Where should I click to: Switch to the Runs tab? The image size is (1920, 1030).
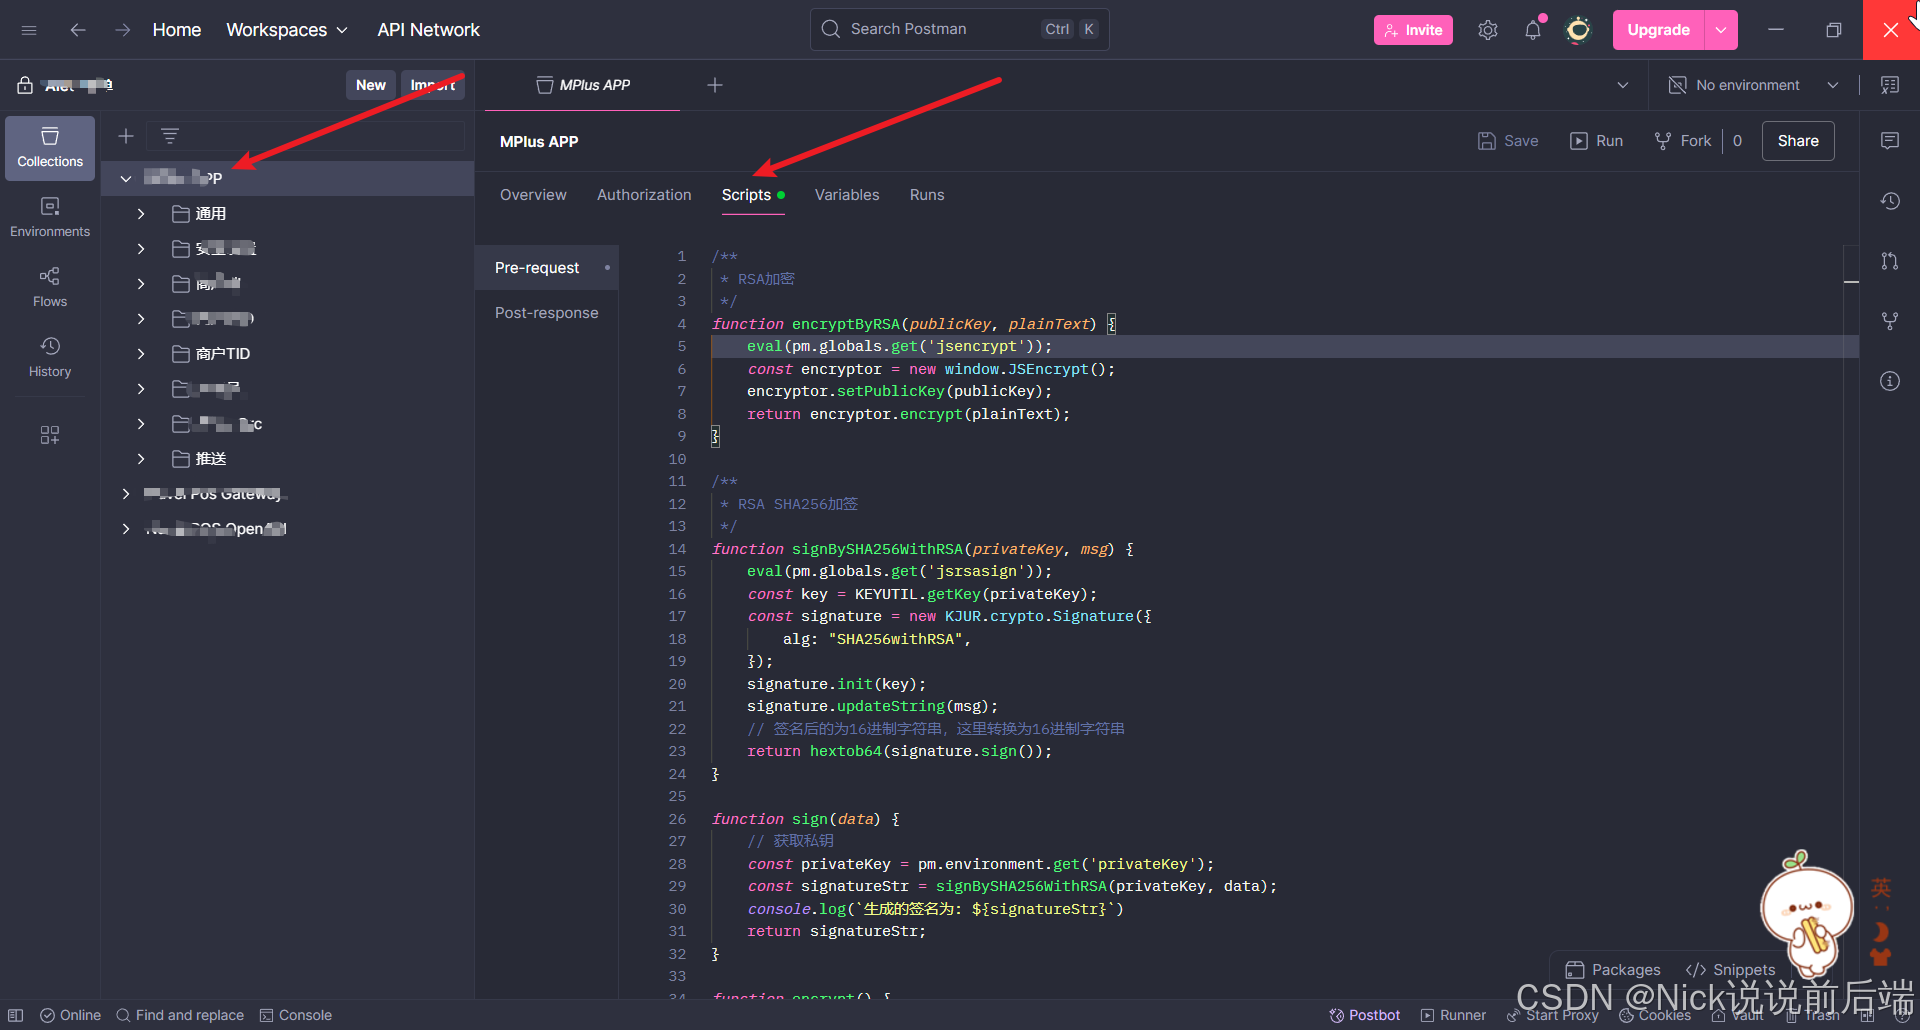click(x=927, y=195)
